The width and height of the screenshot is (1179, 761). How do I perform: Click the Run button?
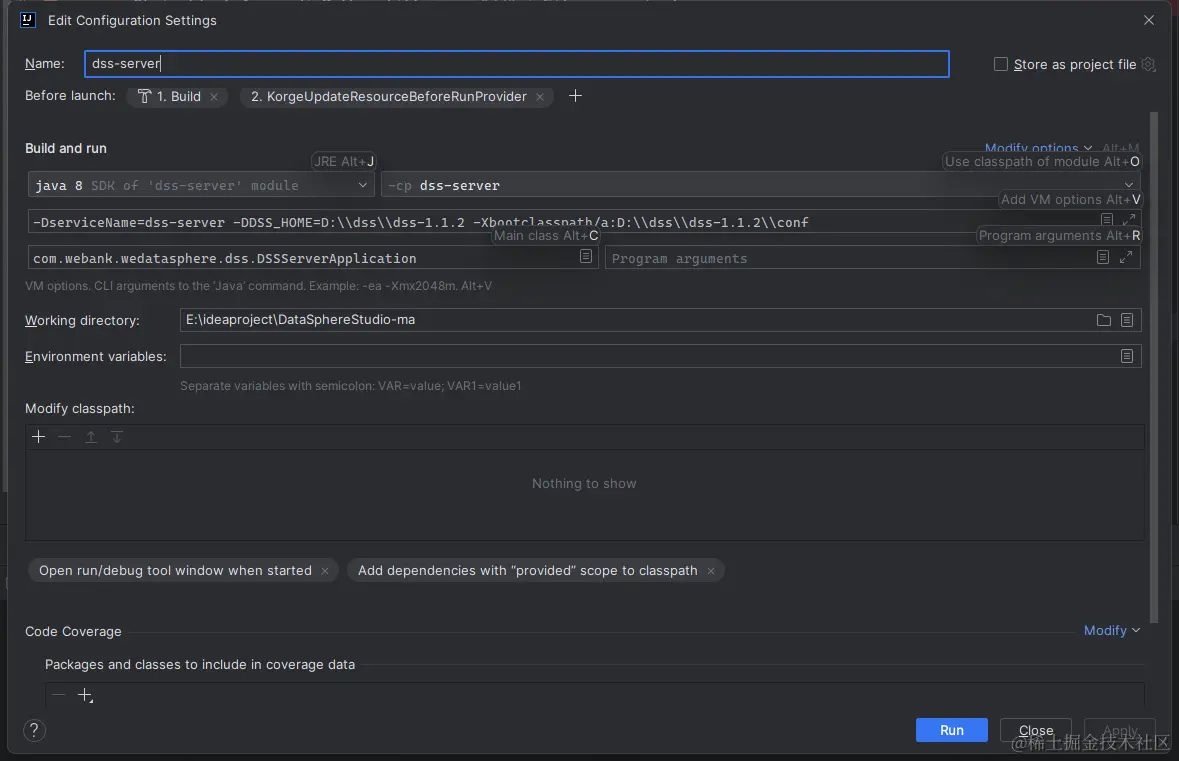(x=951, y=730)
